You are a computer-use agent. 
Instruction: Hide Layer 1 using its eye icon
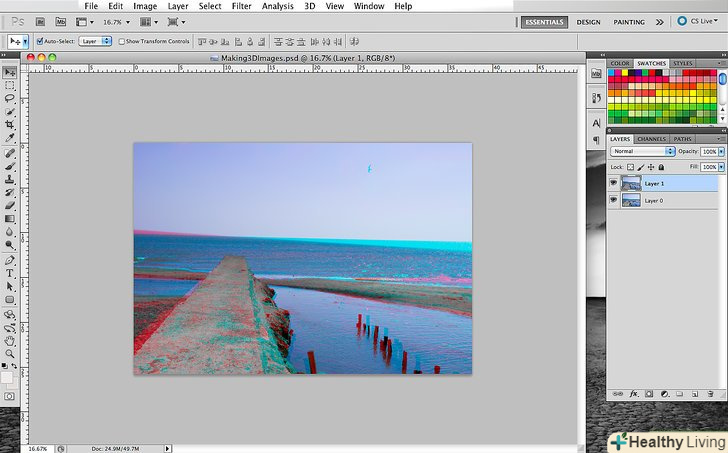613,183
